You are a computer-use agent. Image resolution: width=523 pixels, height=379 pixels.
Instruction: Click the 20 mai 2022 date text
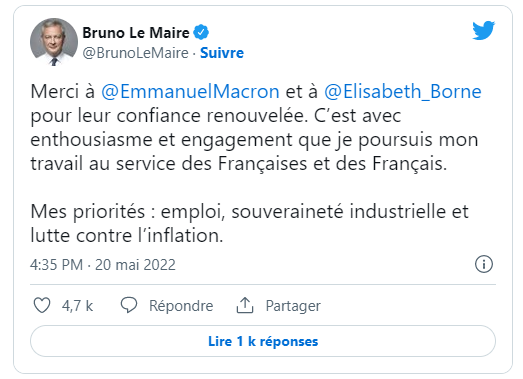[135, 265]
